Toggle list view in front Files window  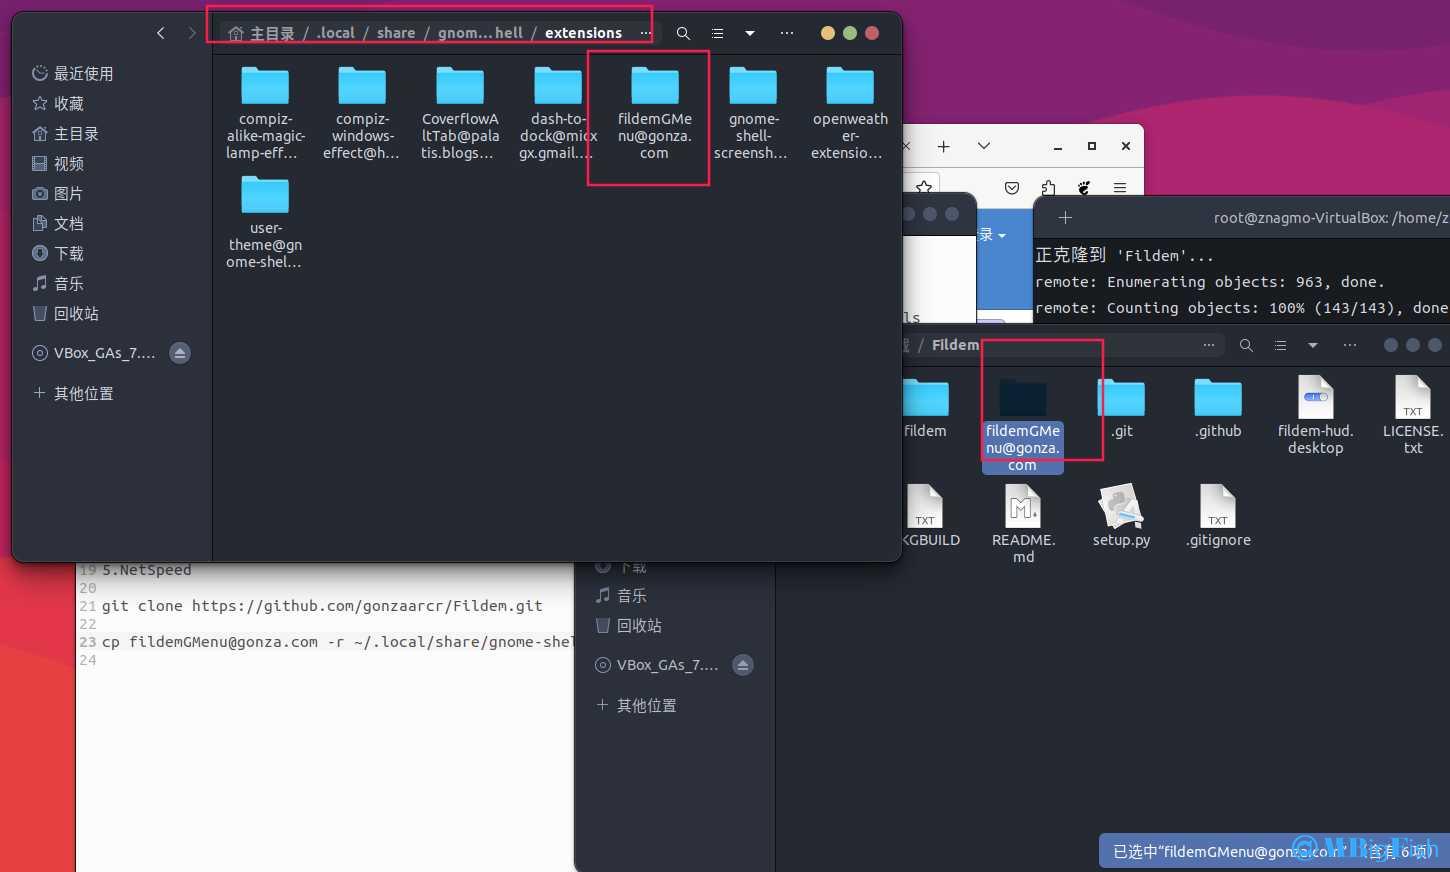(x=717, y=33)
